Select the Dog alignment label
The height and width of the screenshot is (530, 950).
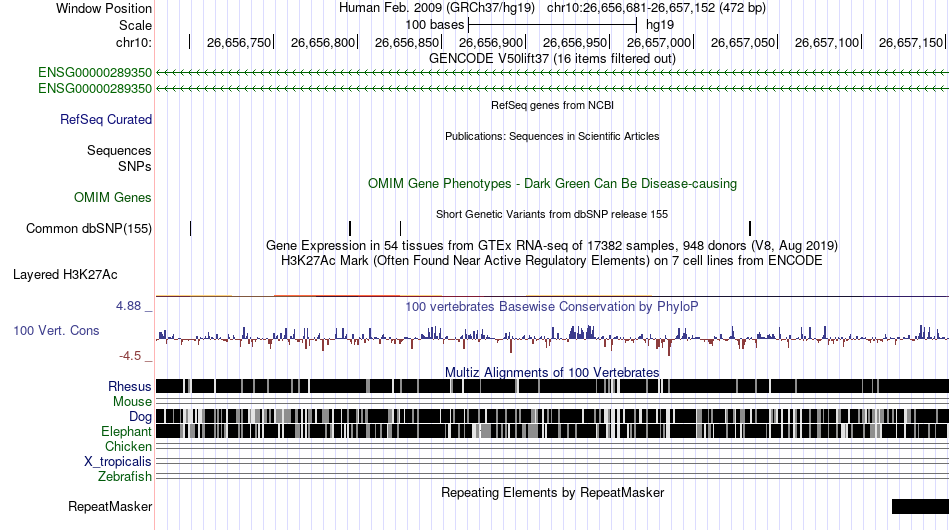pos(140,417)
